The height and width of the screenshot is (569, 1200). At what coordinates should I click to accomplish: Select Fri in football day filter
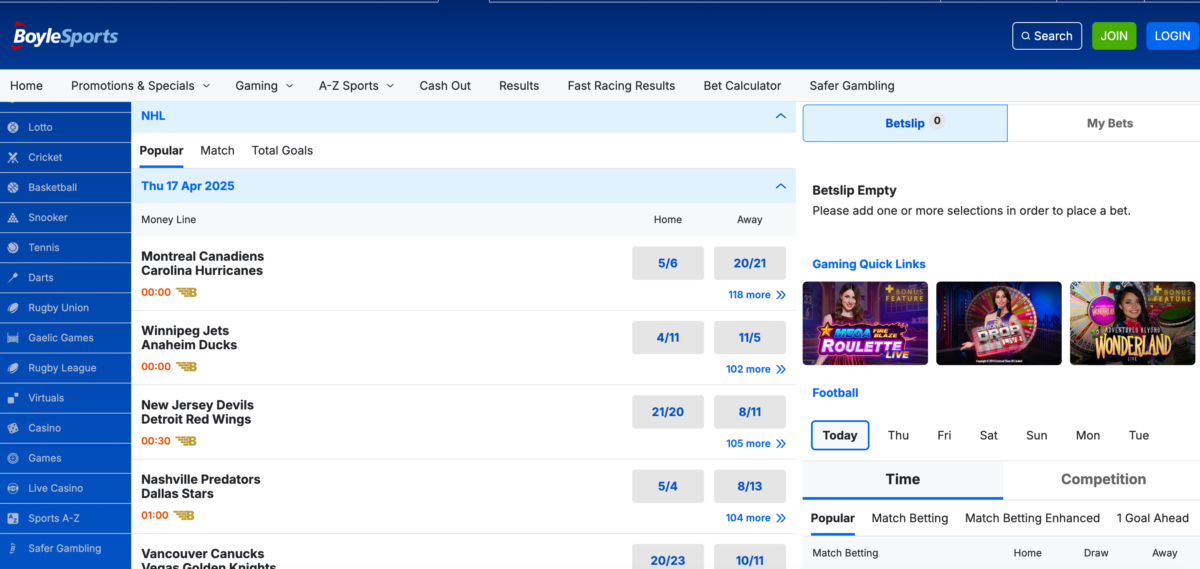[944, 435]
